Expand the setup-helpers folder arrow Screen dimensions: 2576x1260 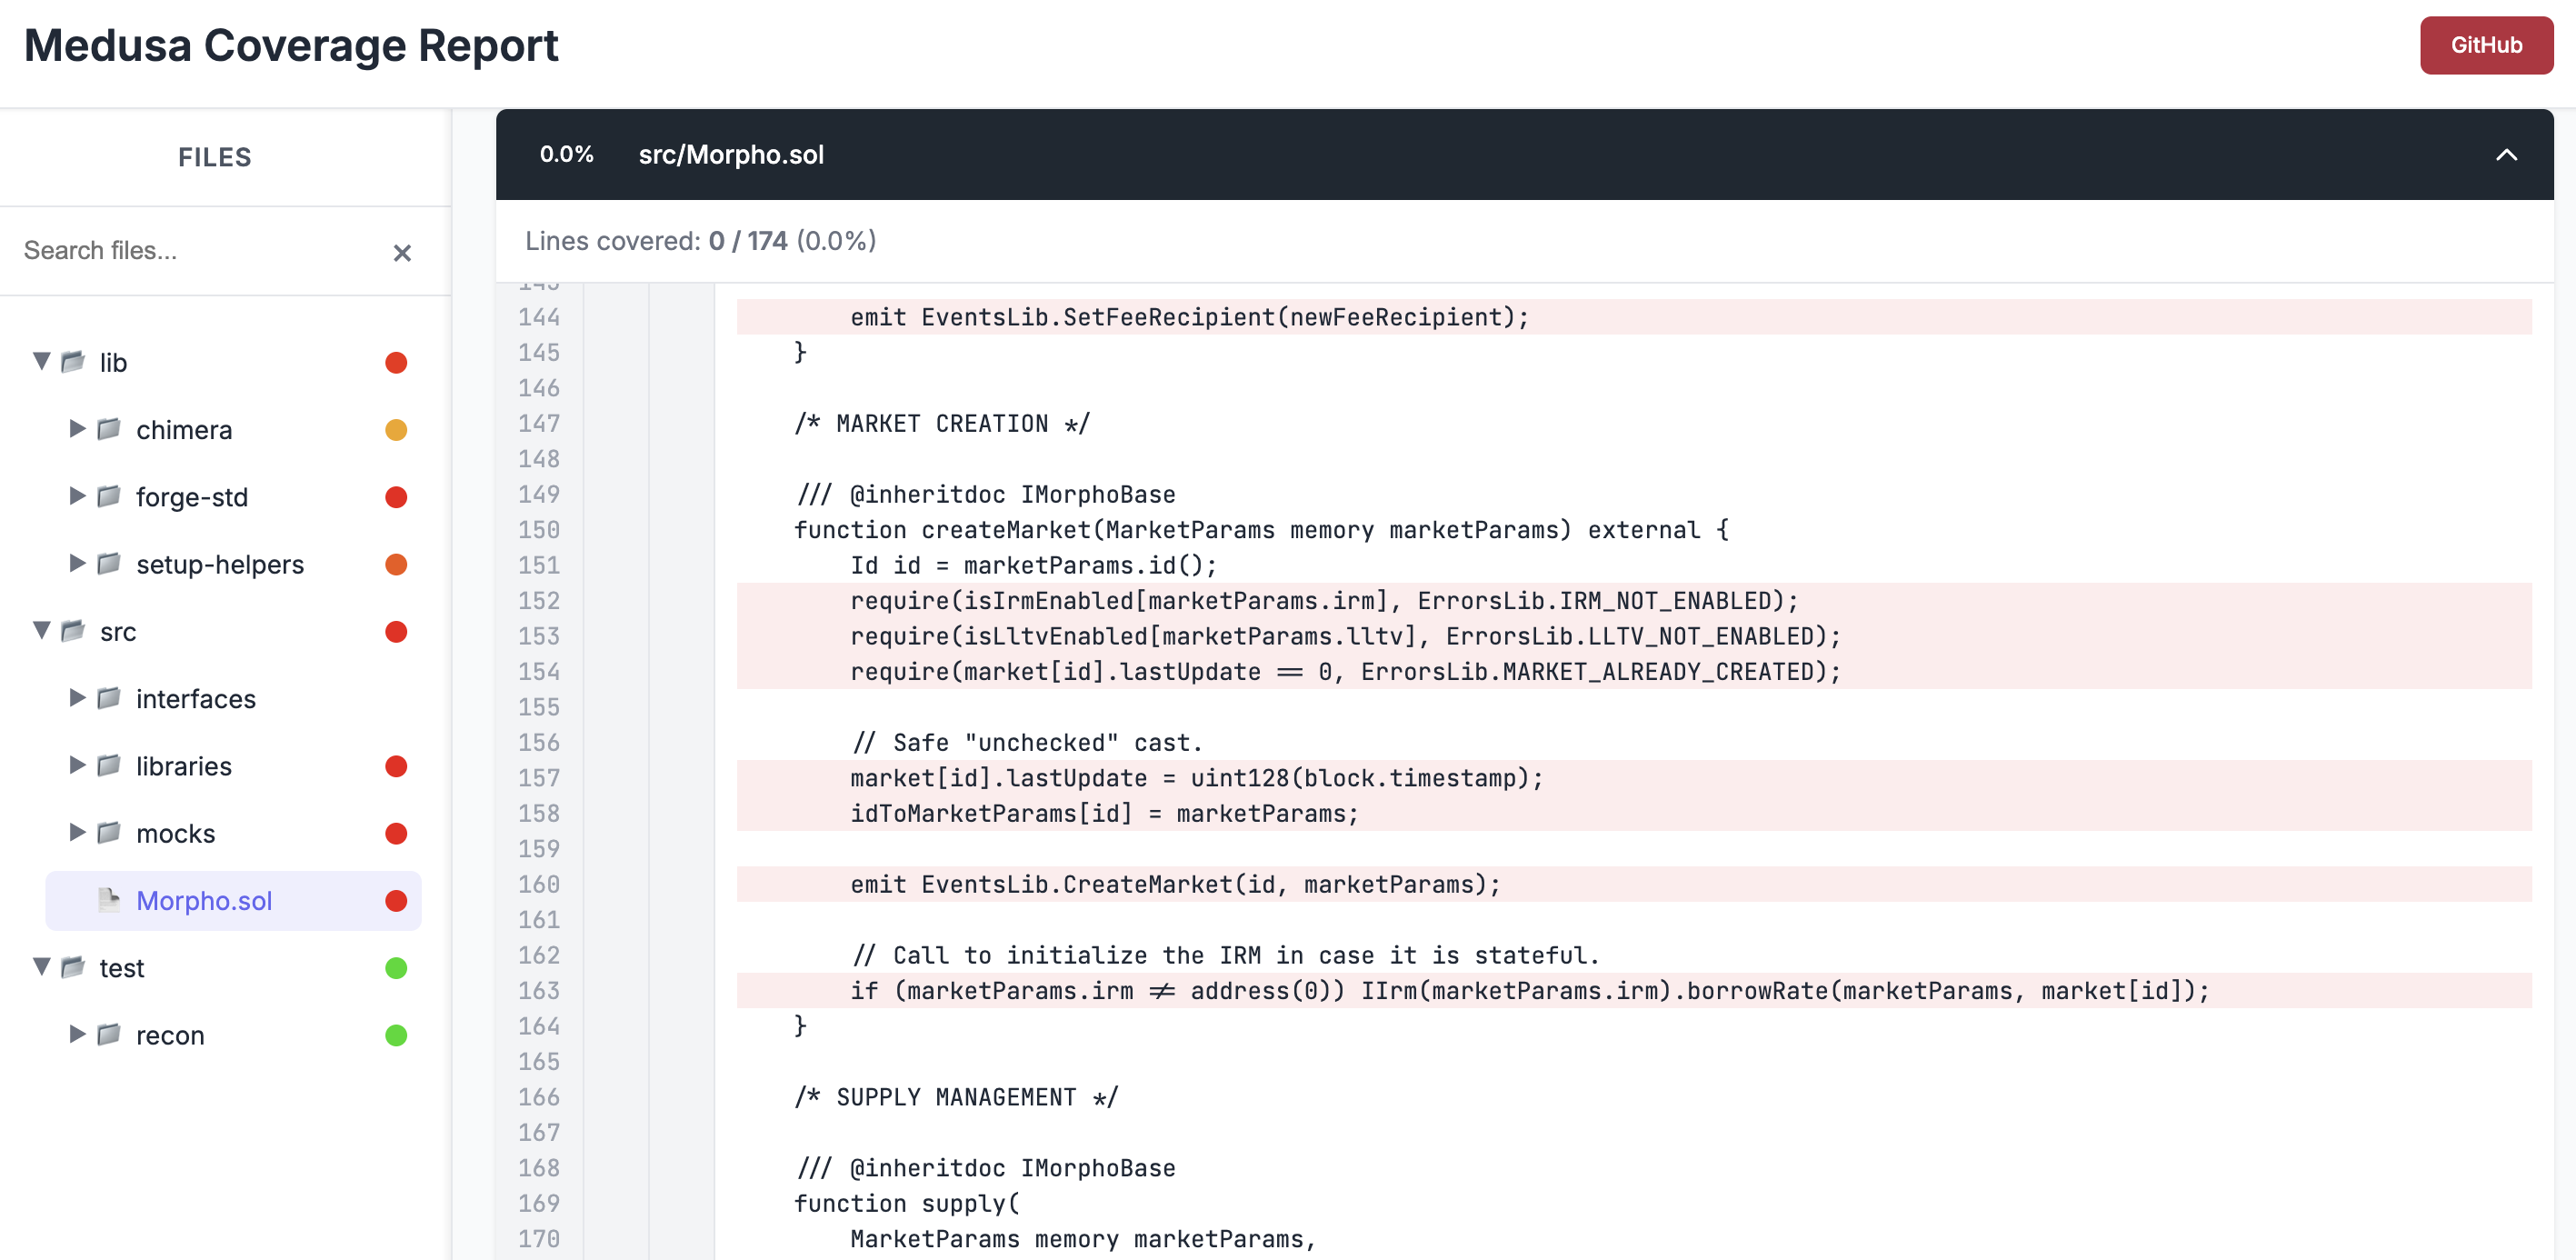click(77, 563)
